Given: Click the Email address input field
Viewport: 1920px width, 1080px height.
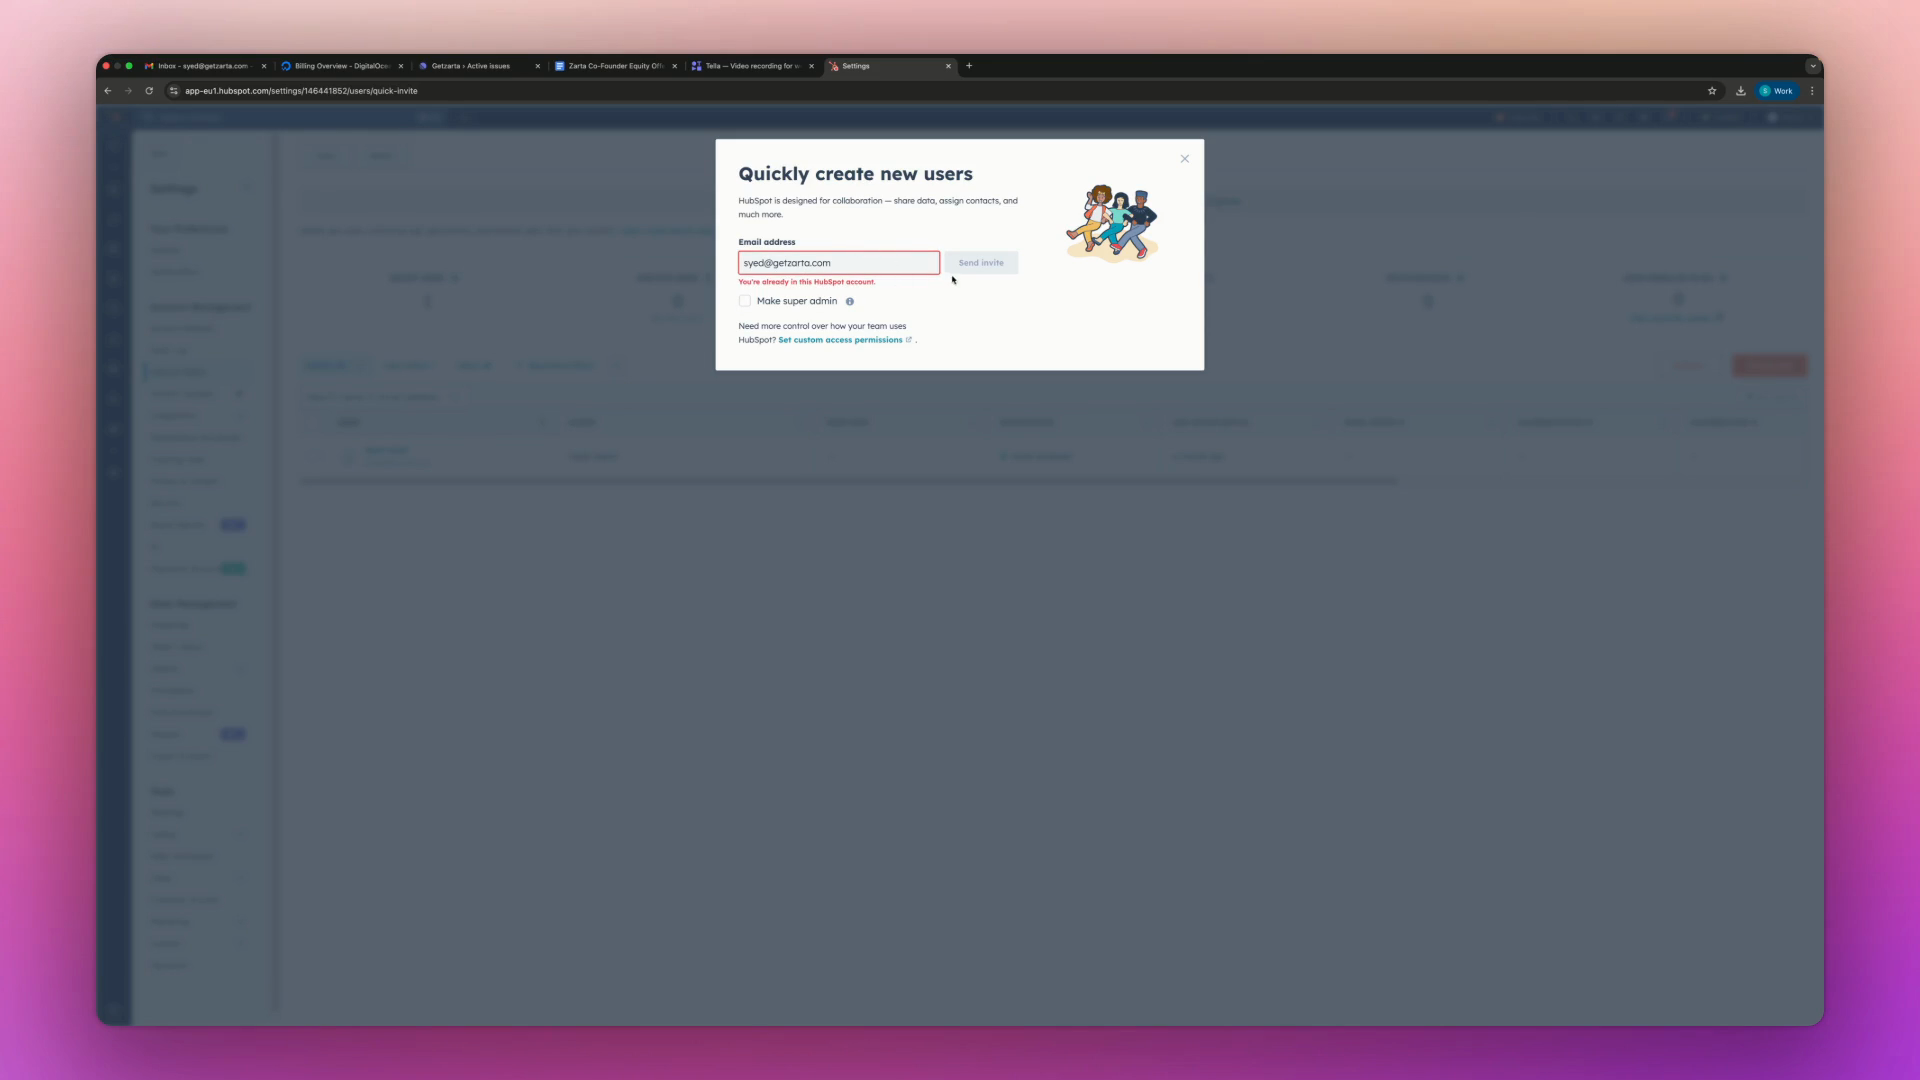Looking at the screenshot, I should [x=838, y=263].
